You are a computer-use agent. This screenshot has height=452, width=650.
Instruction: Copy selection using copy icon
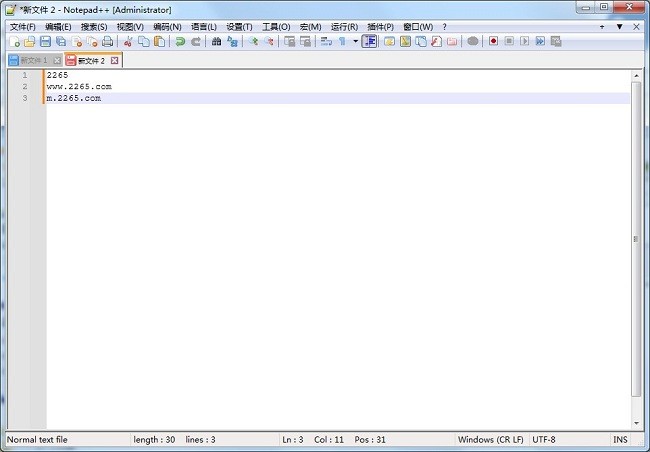[144, 41]
